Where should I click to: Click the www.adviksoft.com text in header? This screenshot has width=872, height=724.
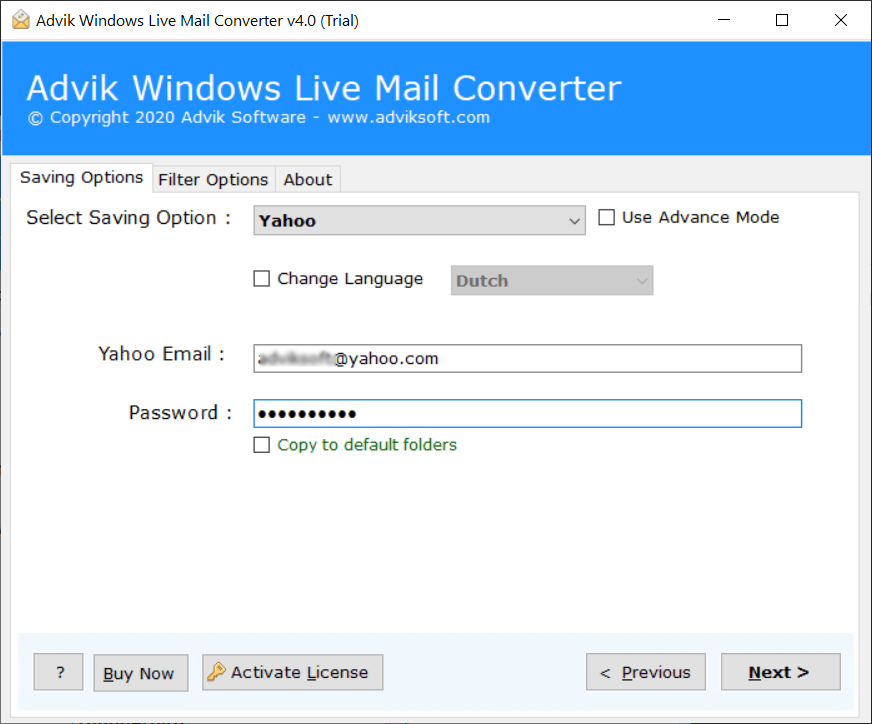coord(409,117)
